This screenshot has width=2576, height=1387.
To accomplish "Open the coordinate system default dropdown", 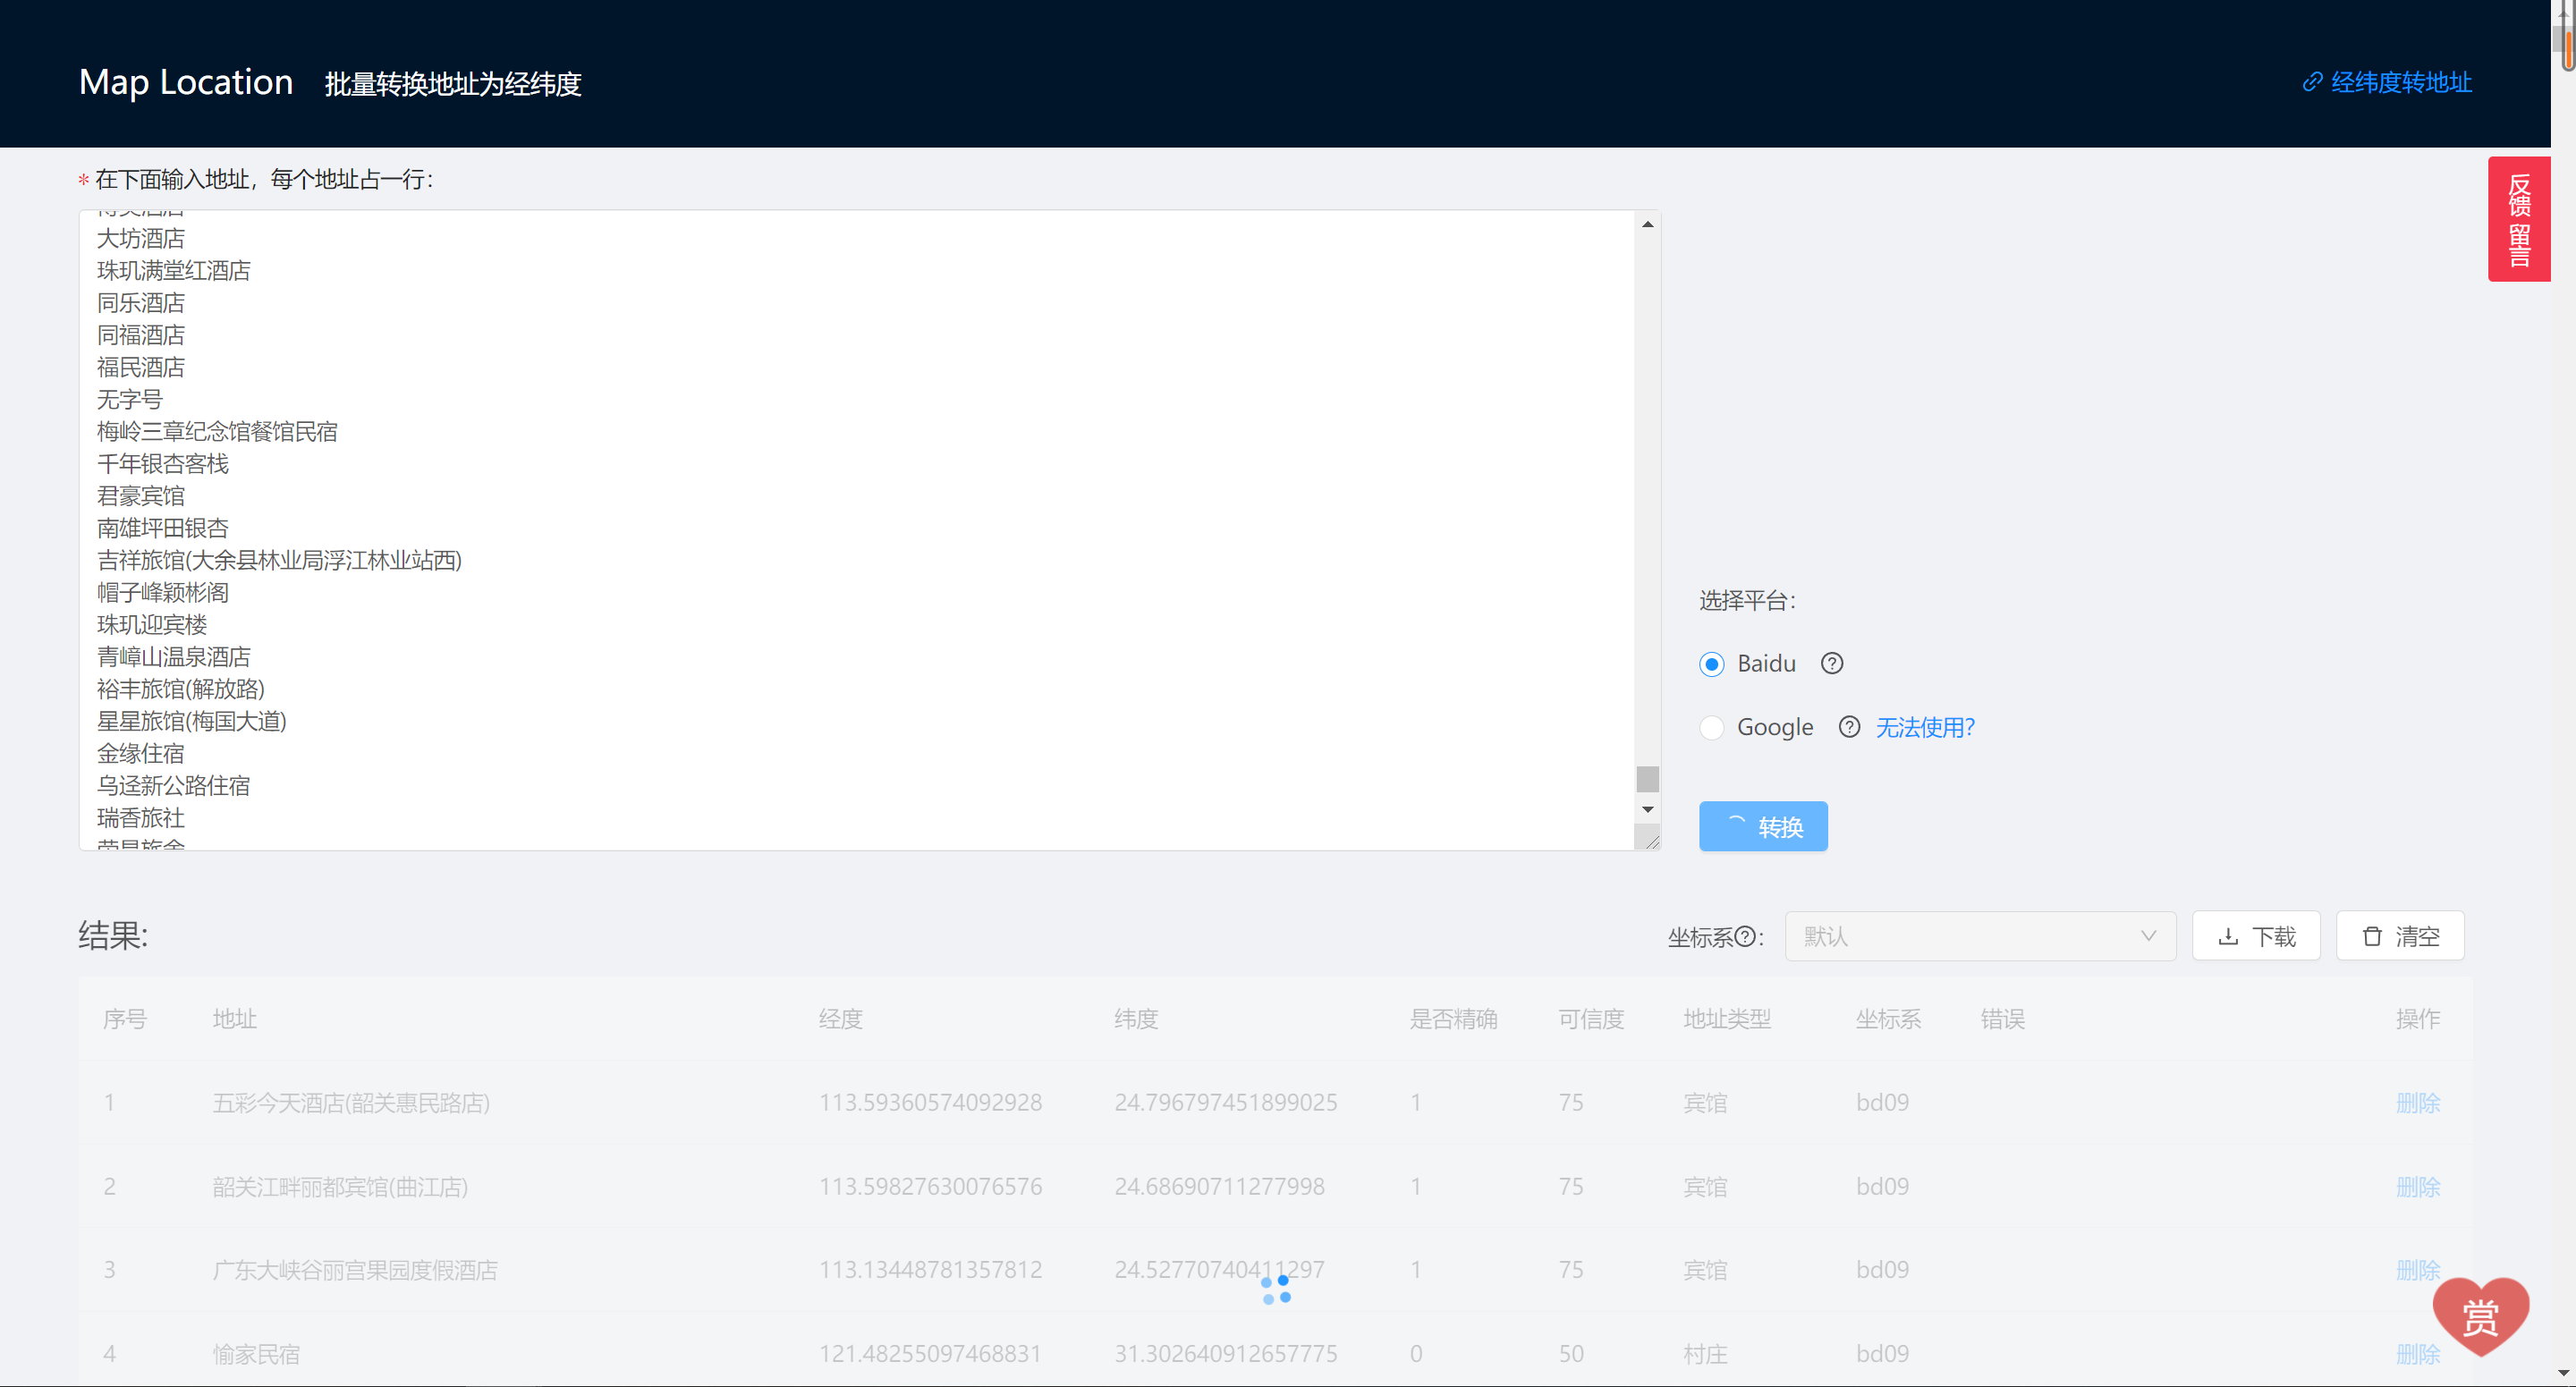I will [x=1960, y=937].
